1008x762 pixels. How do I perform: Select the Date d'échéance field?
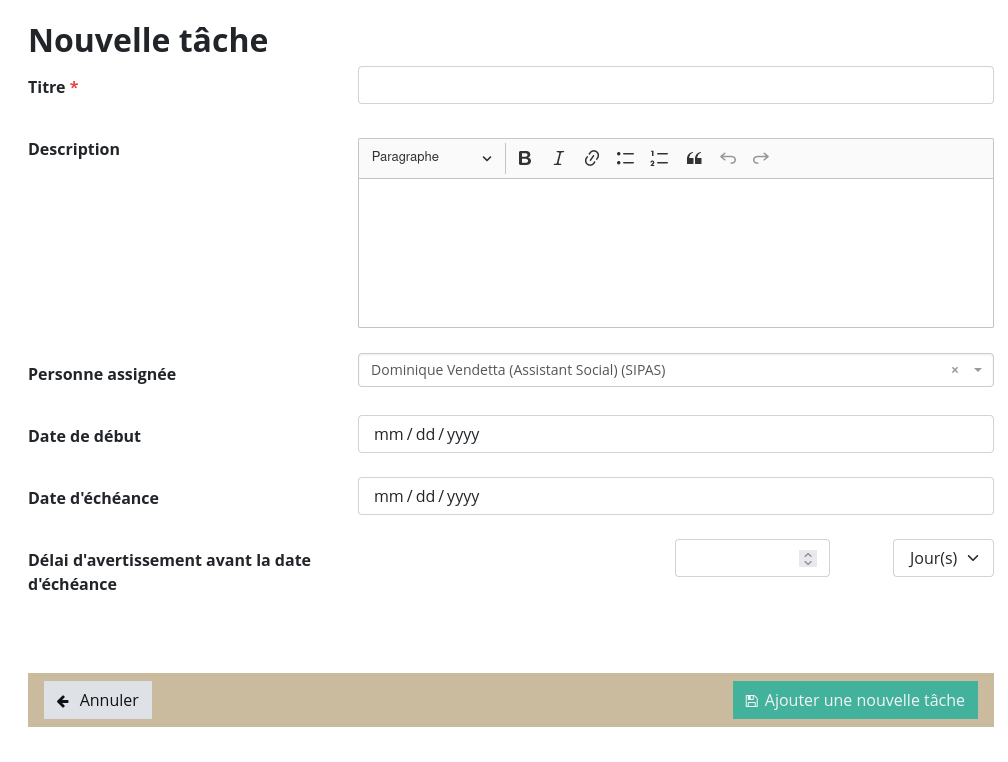click(x=675, y=496)
